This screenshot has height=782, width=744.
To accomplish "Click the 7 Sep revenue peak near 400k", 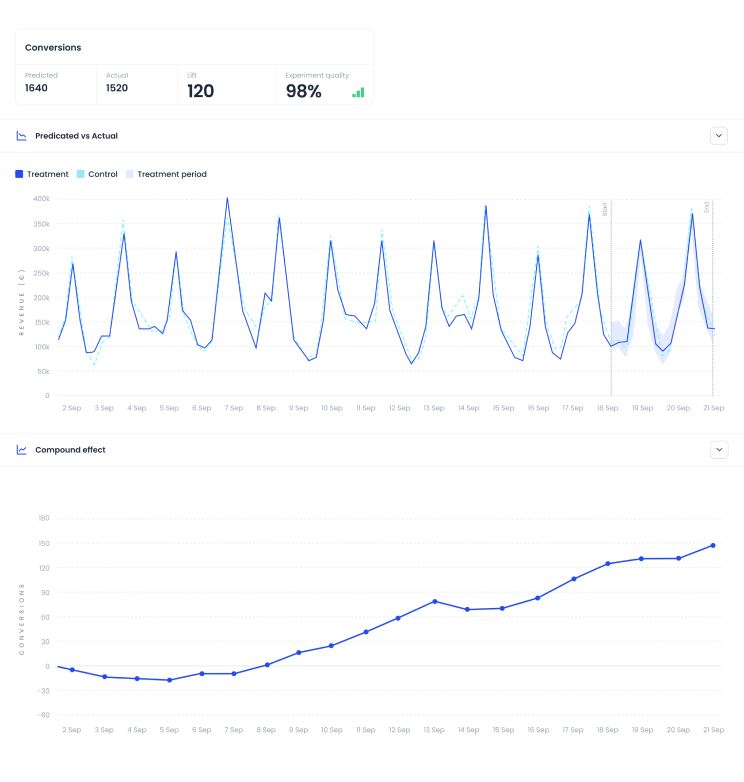I will (x=227, y=198).
